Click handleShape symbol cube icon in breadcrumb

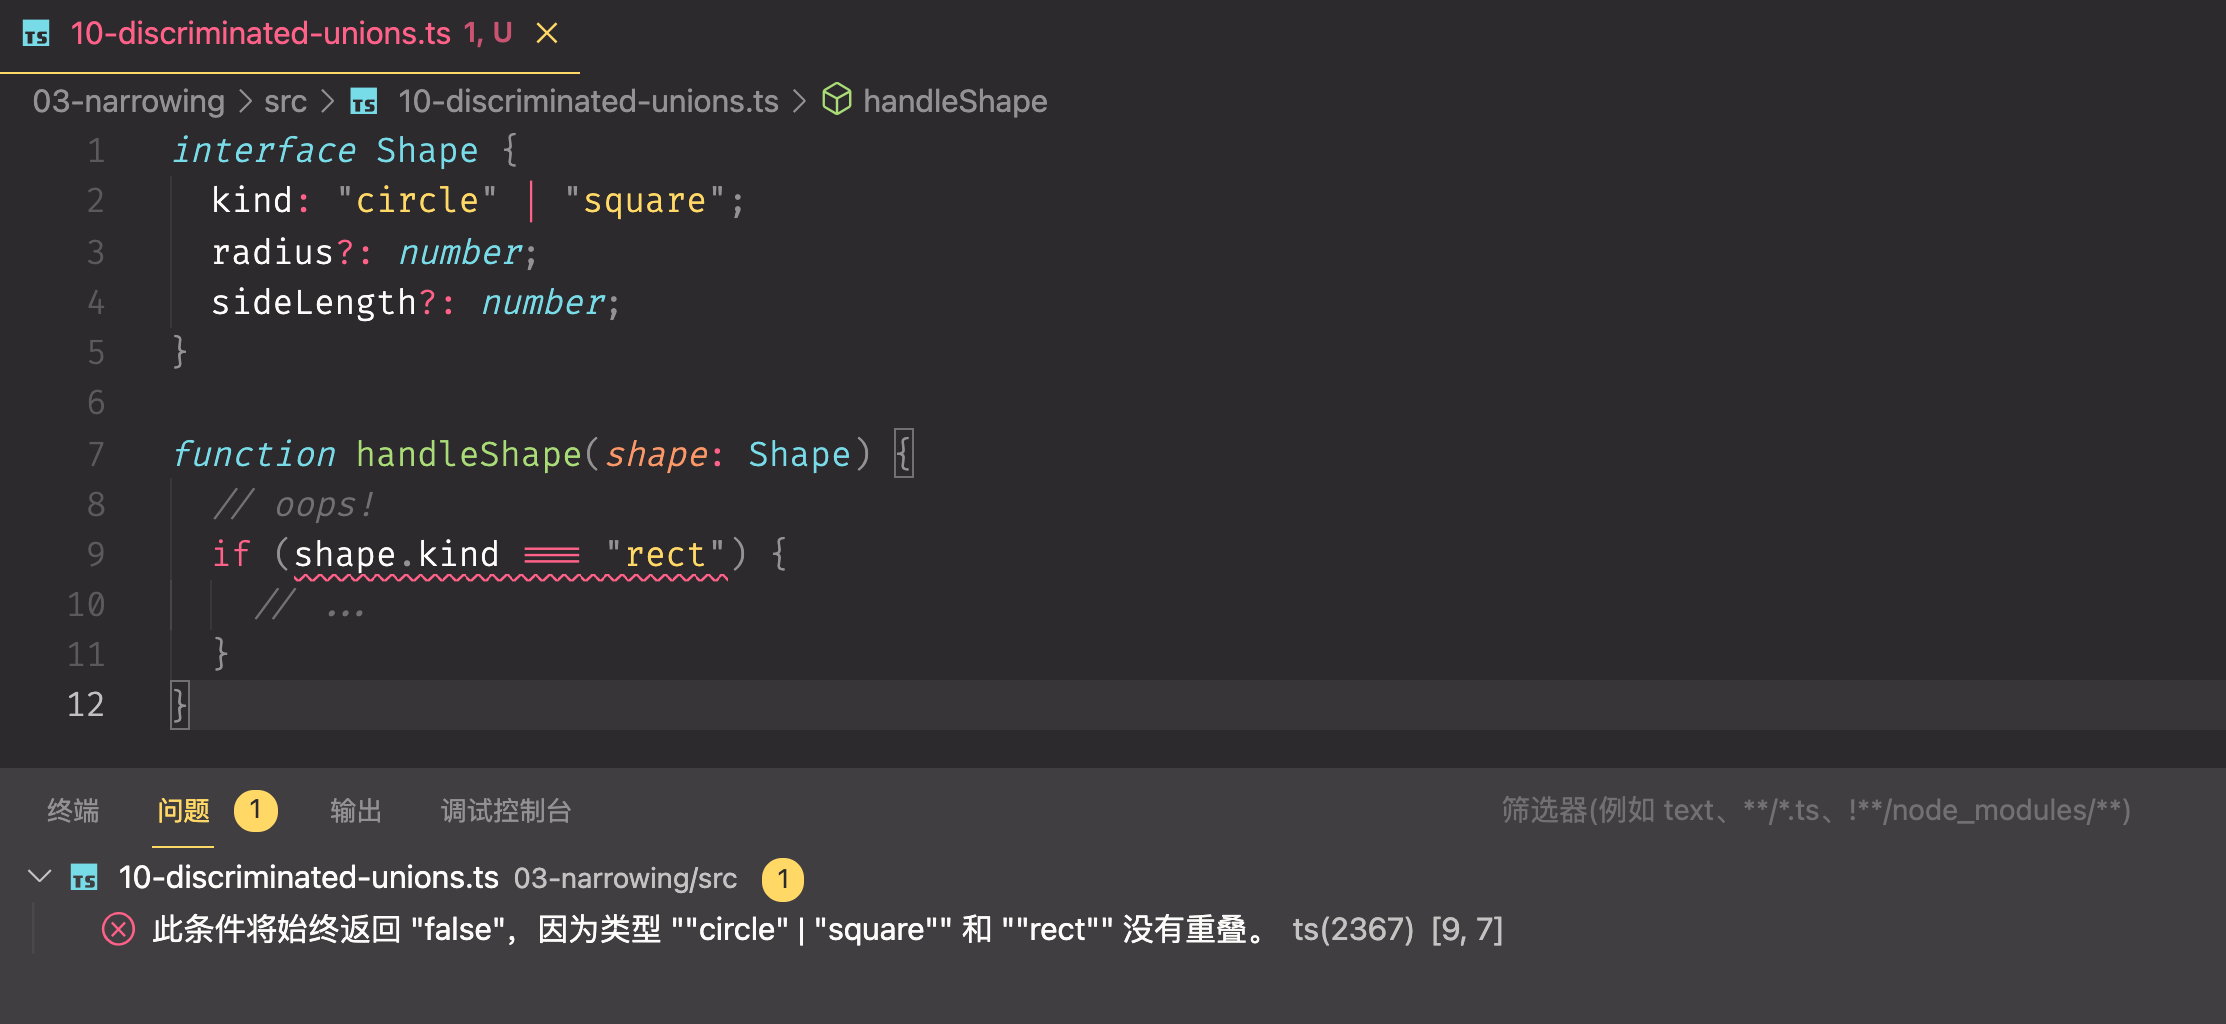(837, 100)
